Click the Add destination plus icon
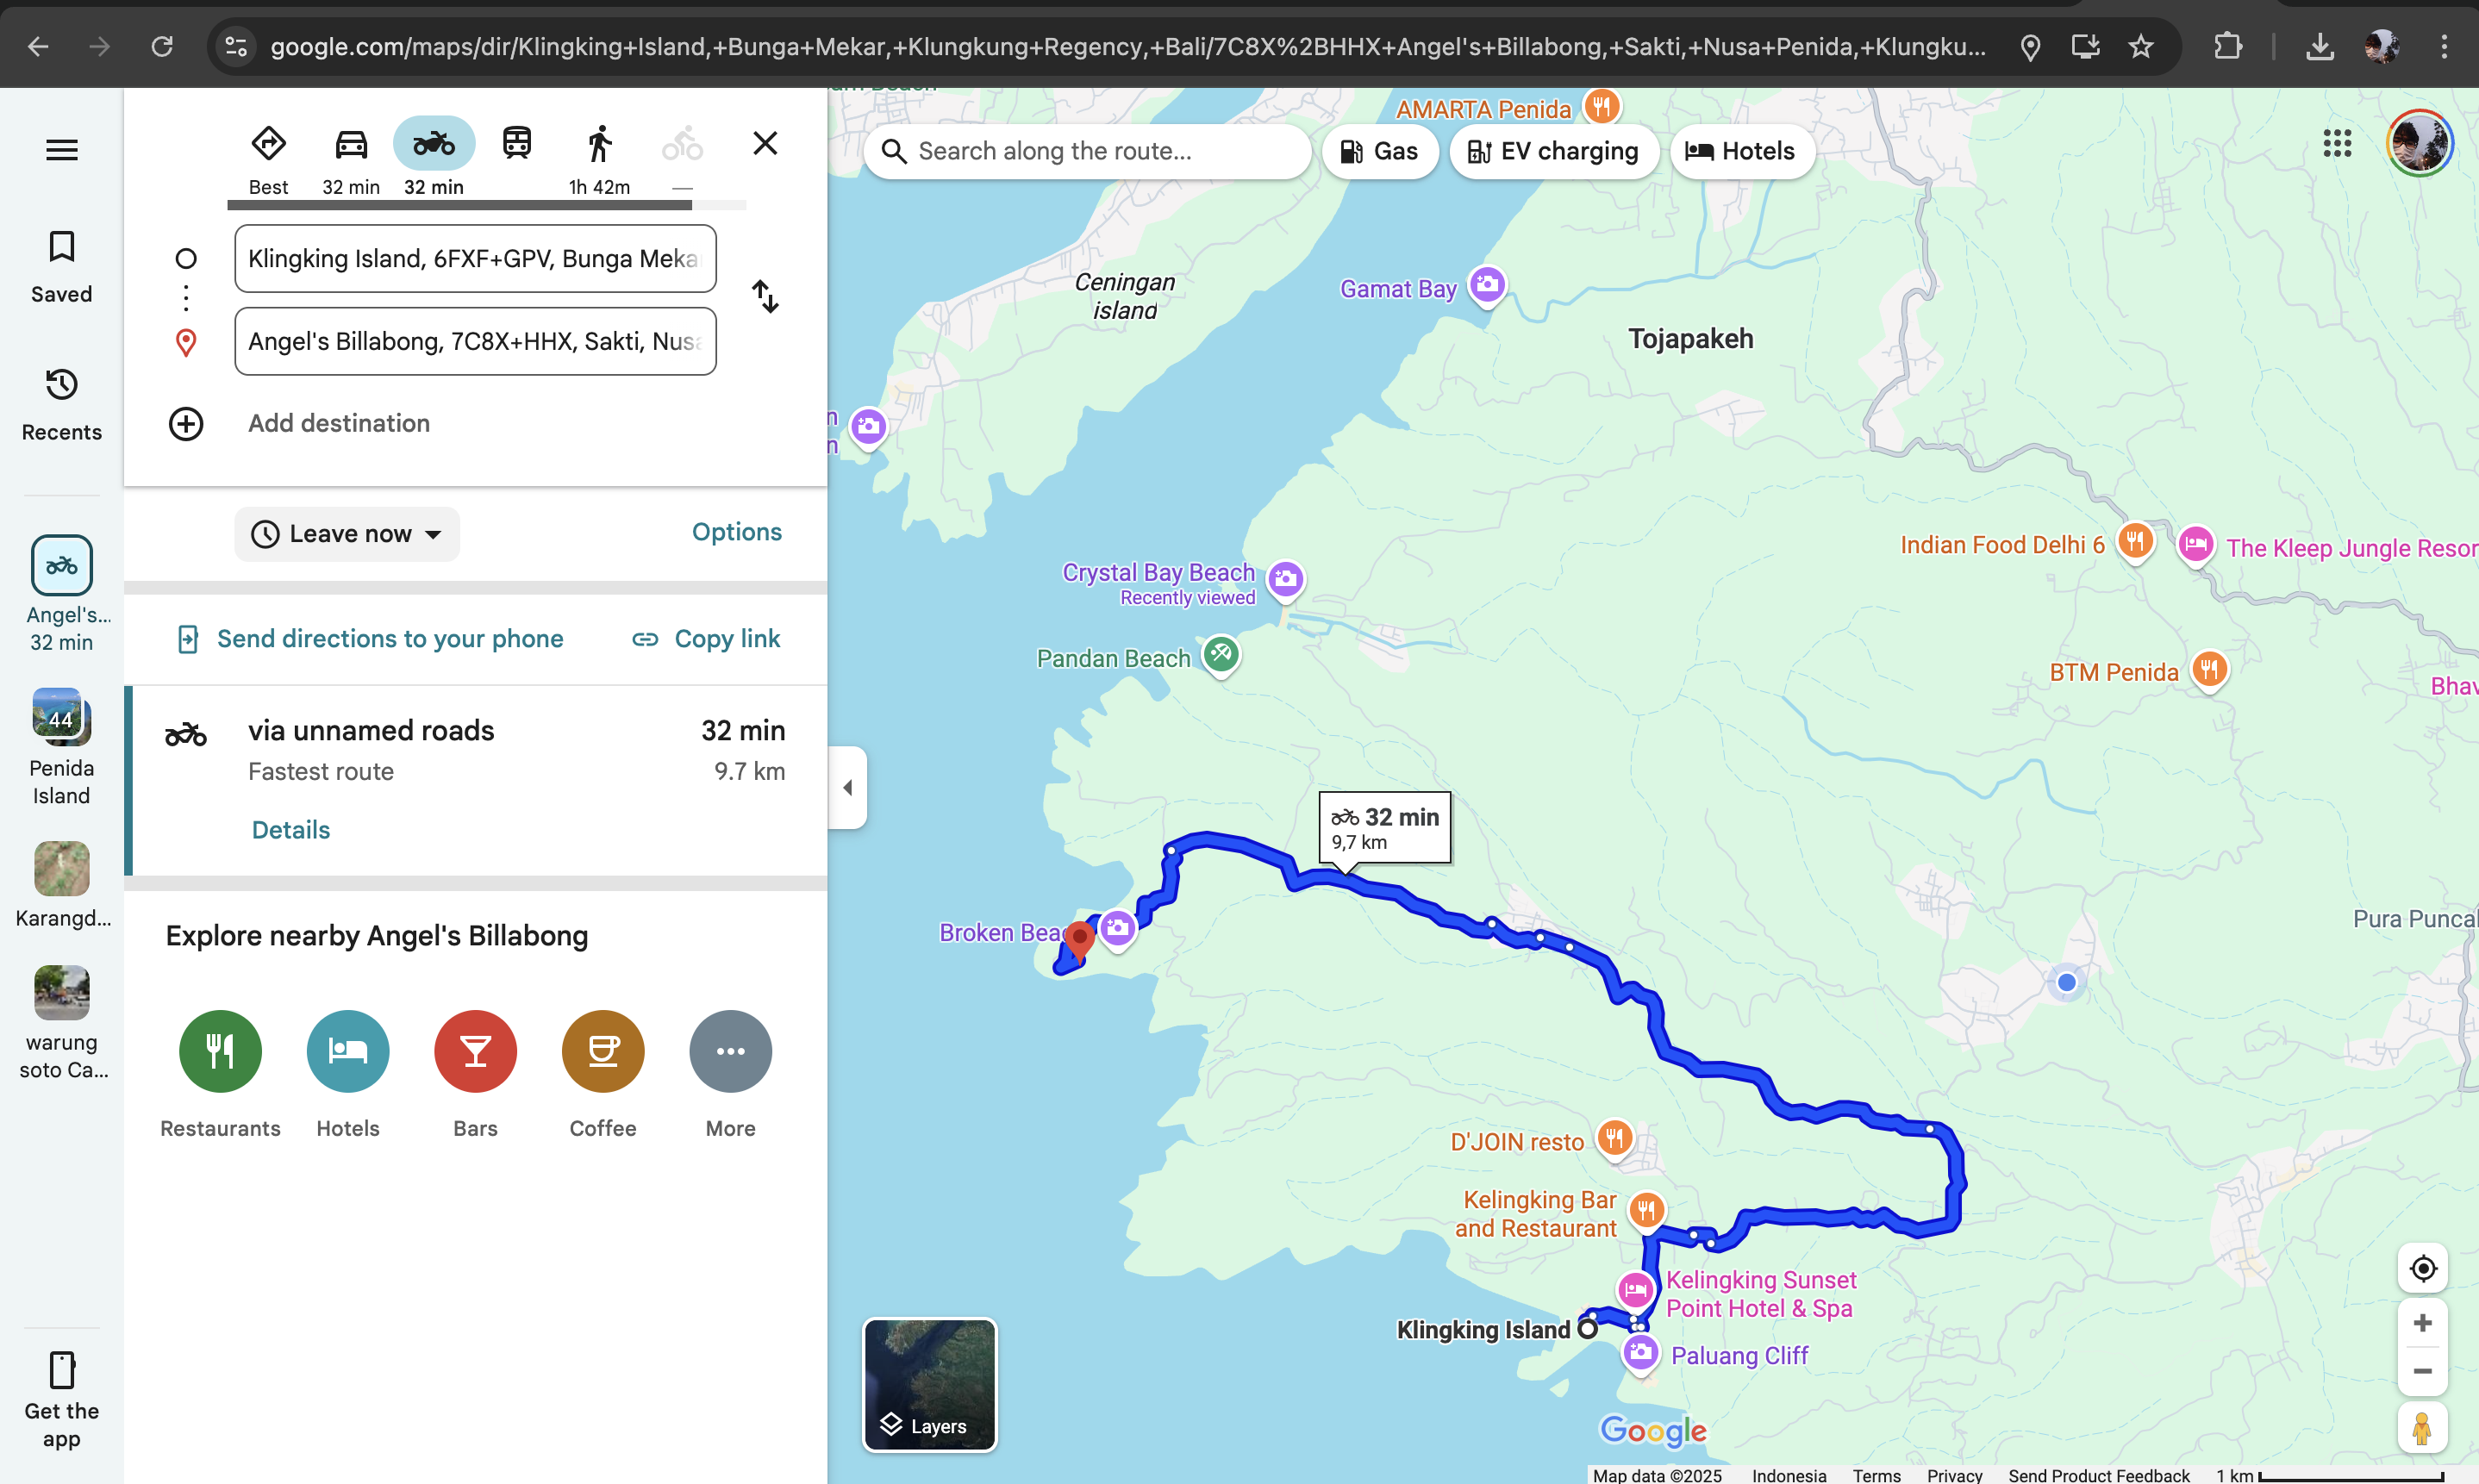The image size is (2479, 1484). pos(186,424)
